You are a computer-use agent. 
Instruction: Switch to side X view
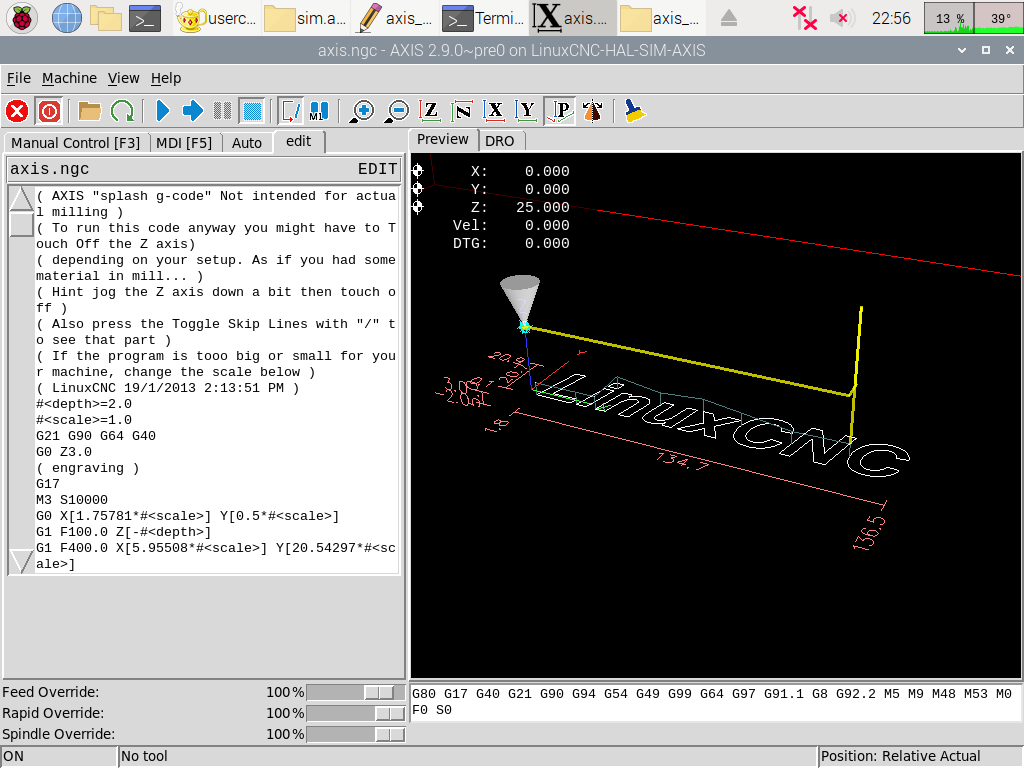click(494, 111)
